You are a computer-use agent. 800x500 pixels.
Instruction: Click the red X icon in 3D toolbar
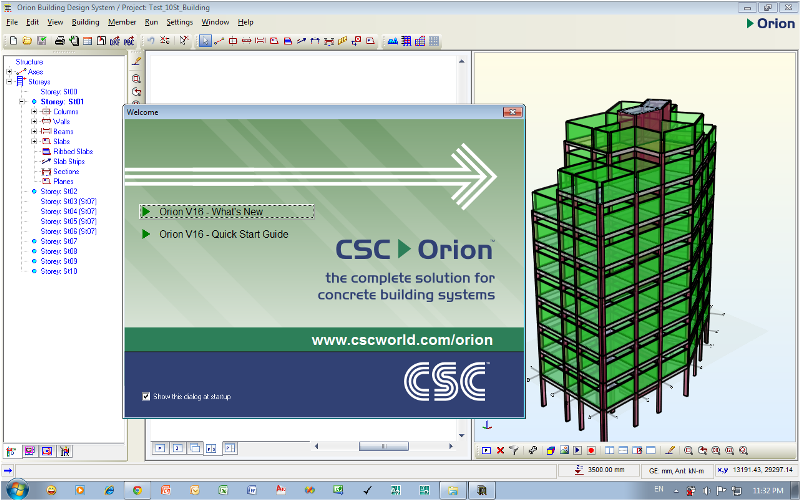point(501,451)
